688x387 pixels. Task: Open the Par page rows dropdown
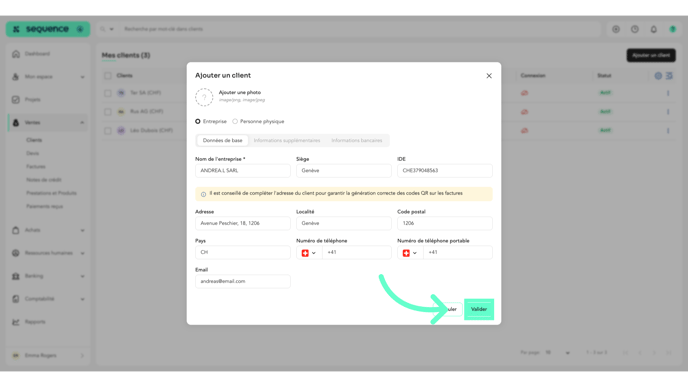[558, 353]
